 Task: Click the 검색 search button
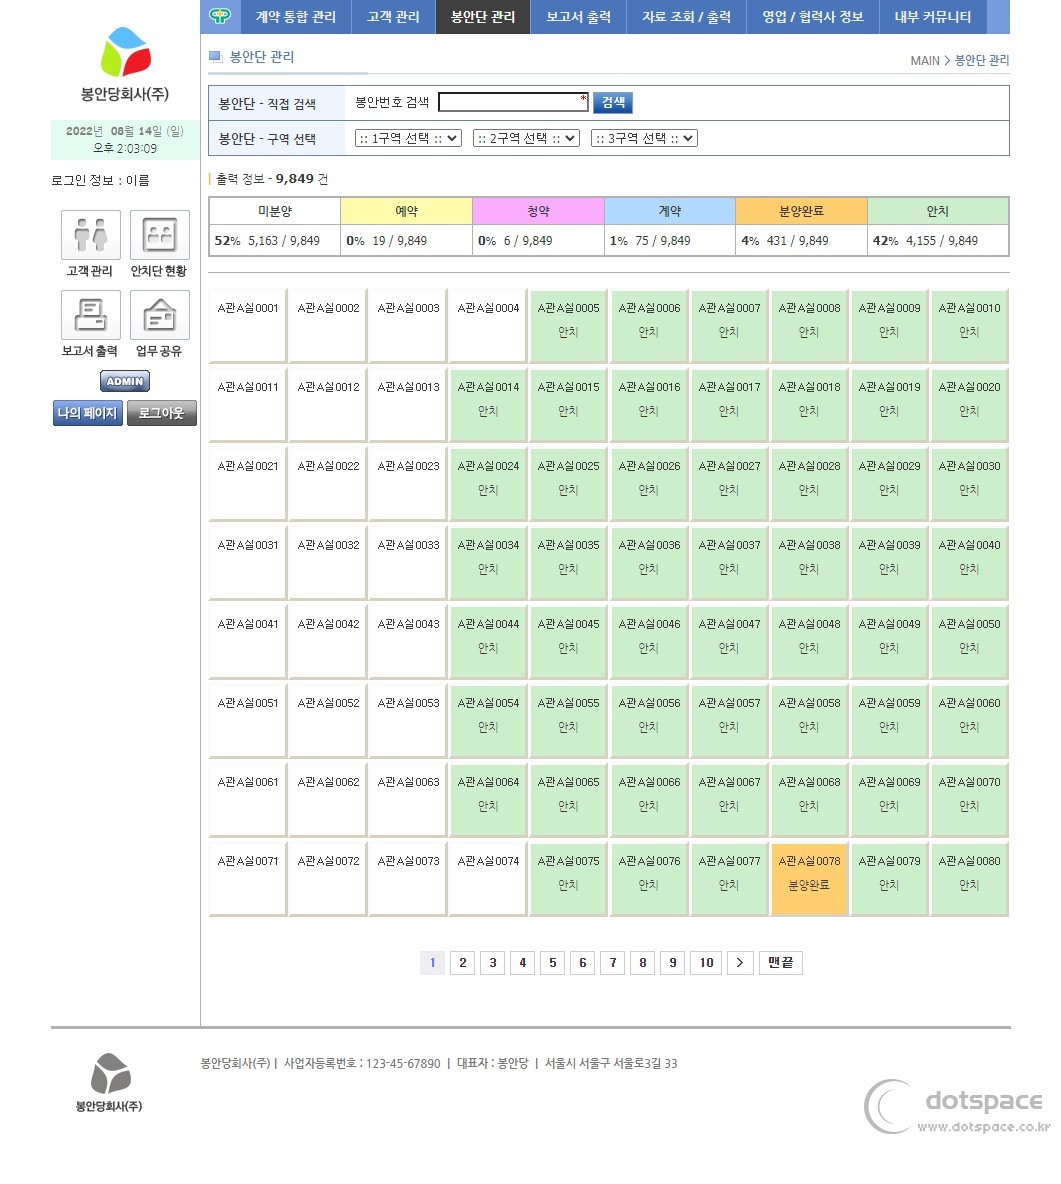point(613,102)
